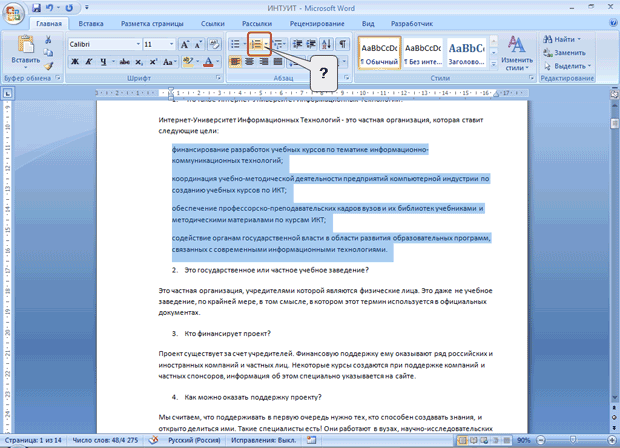Screen dimensions: 620x448
Task: Open the numbered list dropdown arrow
Action: coord(267,44)
